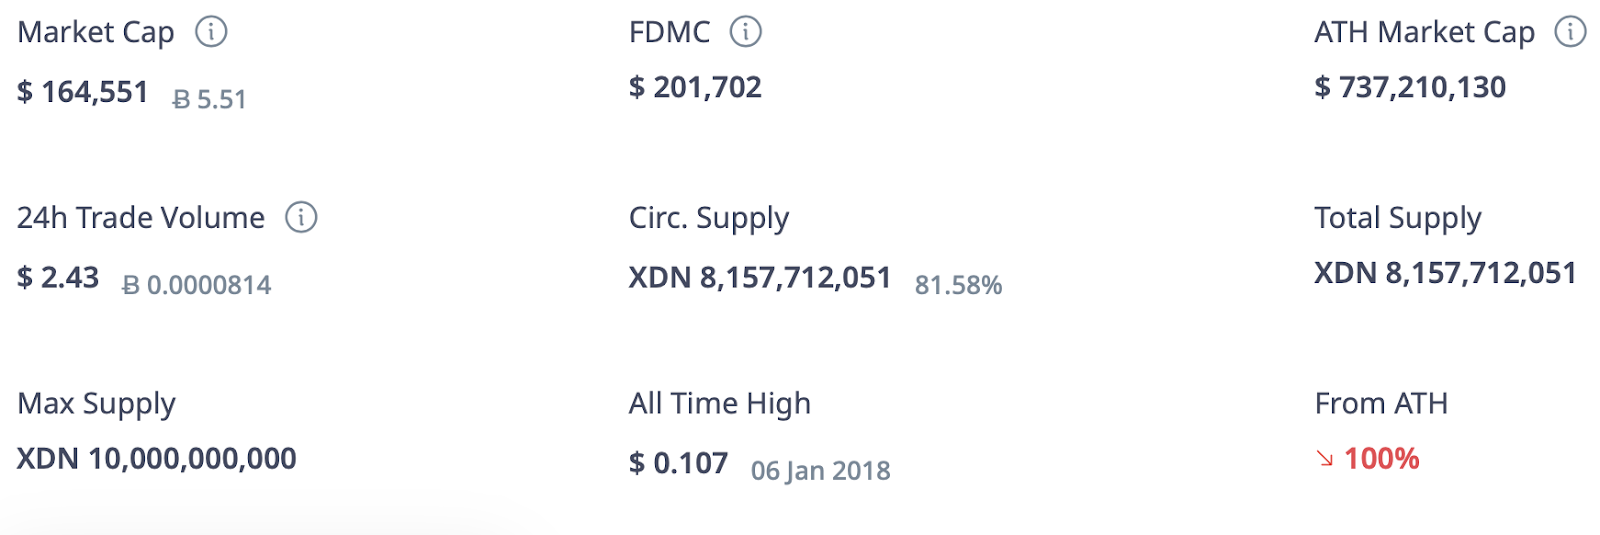
Task: Click the All Time High price $ 0.107
Action: 678,463
